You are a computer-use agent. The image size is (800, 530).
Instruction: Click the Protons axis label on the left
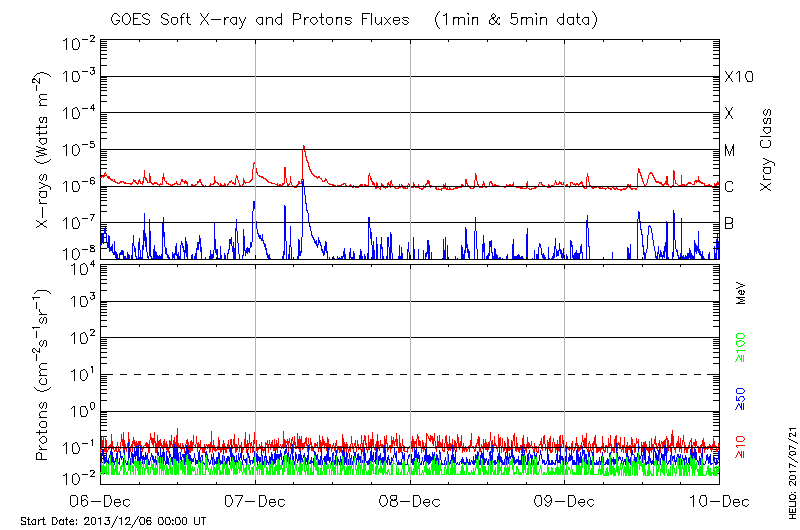click(x=43, y=375)
